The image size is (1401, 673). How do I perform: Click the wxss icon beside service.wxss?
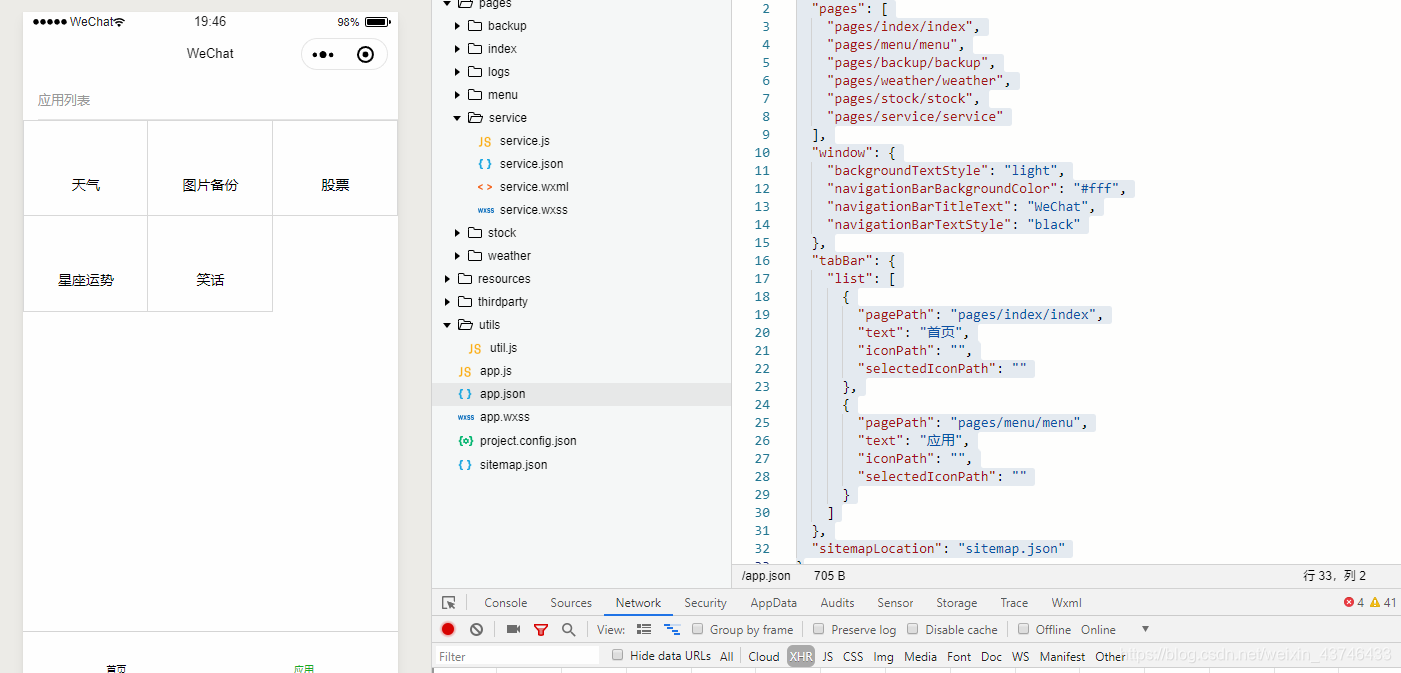pyautogui.click(x=485, y=210)
